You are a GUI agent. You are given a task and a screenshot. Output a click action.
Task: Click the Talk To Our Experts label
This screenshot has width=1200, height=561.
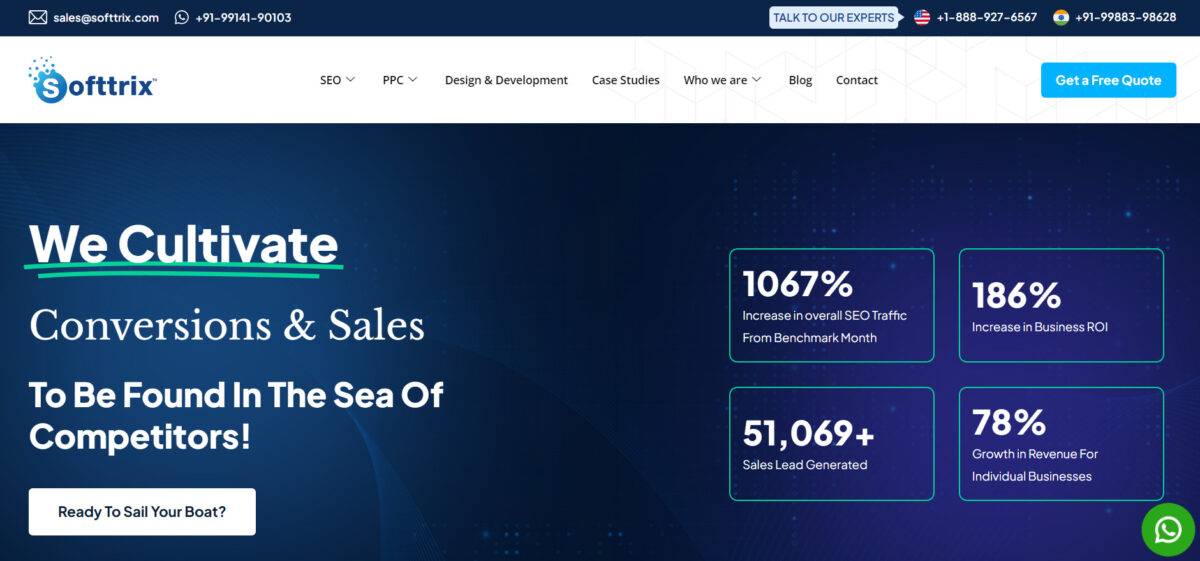coord(833,17)
